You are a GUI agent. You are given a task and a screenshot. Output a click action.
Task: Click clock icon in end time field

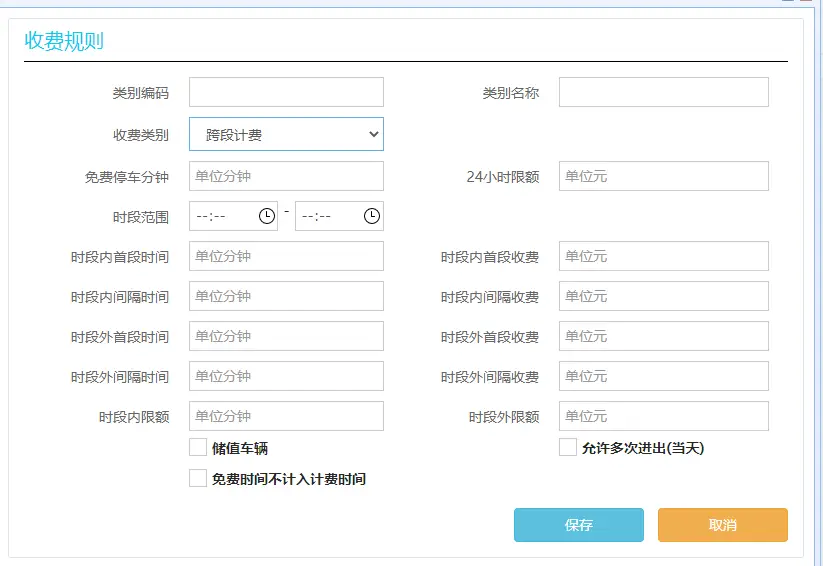point(372,216)
